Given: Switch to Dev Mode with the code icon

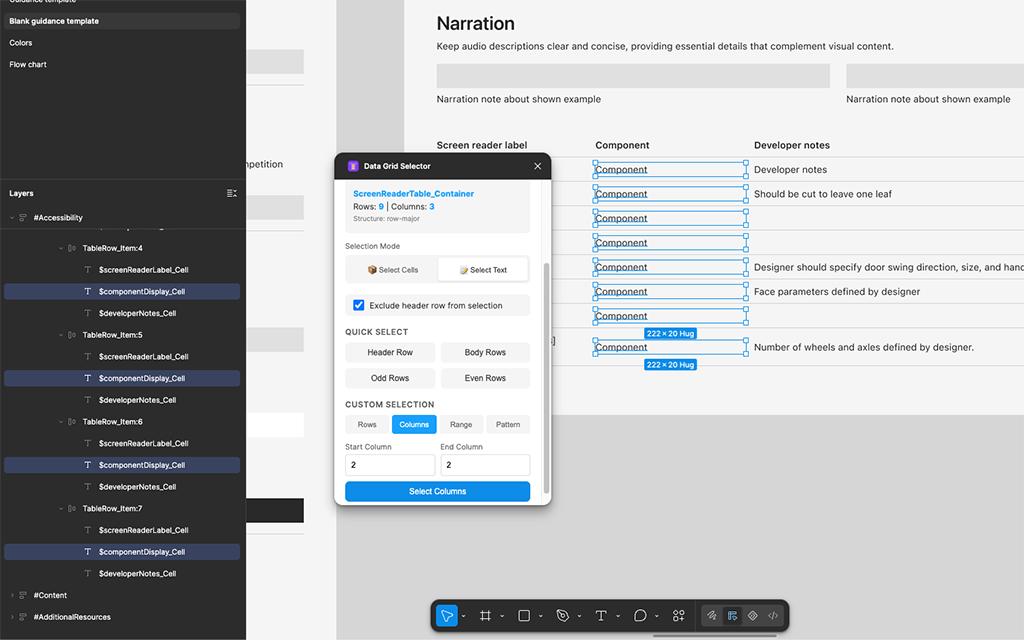Looking at the screenshot, I should pos(773,615).
